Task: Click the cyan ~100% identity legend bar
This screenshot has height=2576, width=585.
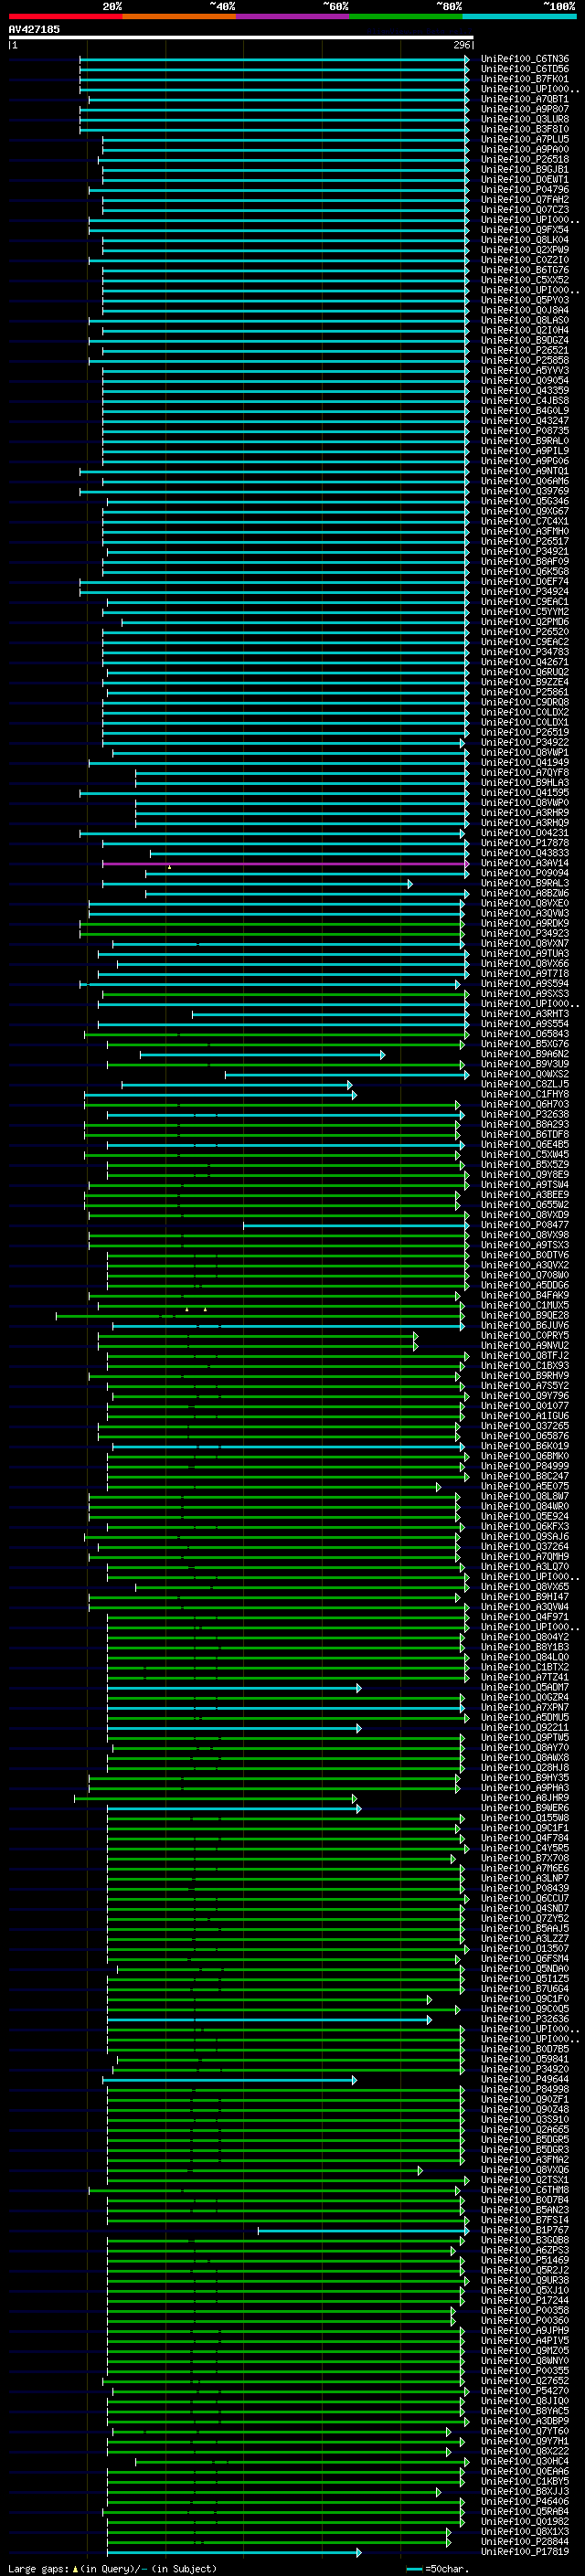Action: point(520,16)
